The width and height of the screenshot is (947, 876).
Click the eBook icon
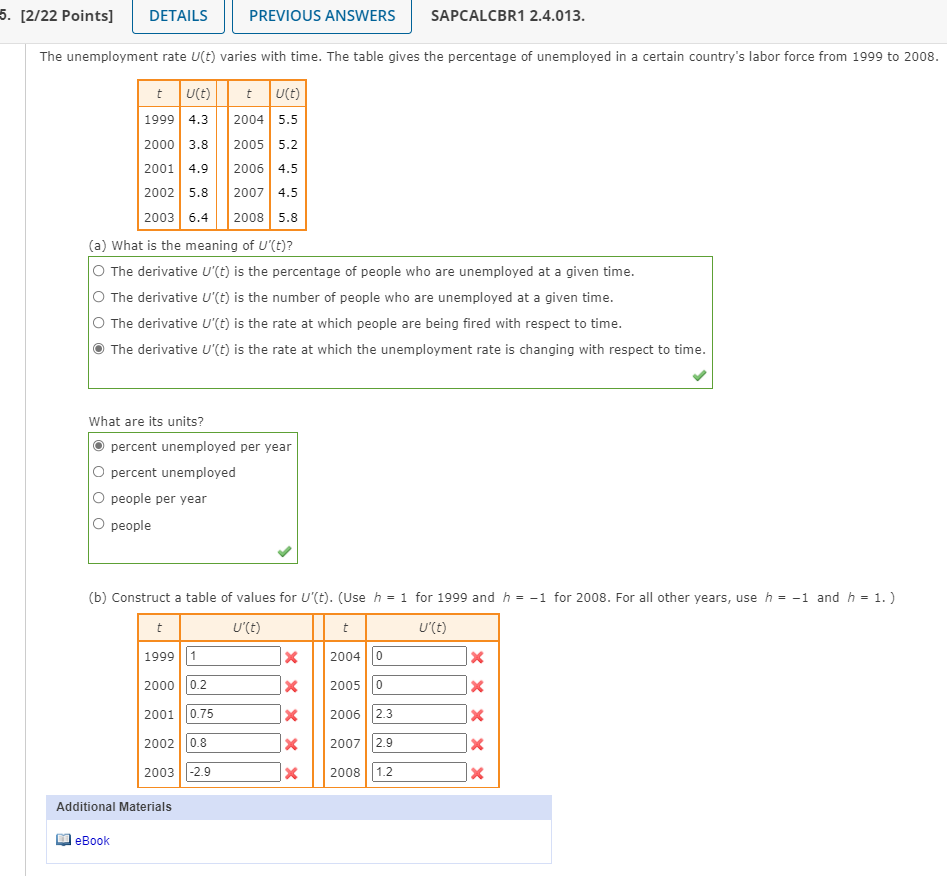coord(62,840)
